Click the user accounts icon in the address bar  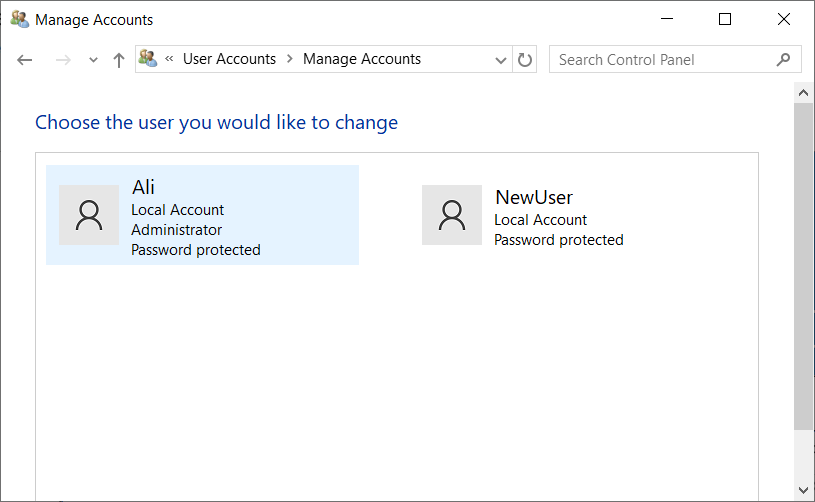pyautogui.click(x=148, y=59)
